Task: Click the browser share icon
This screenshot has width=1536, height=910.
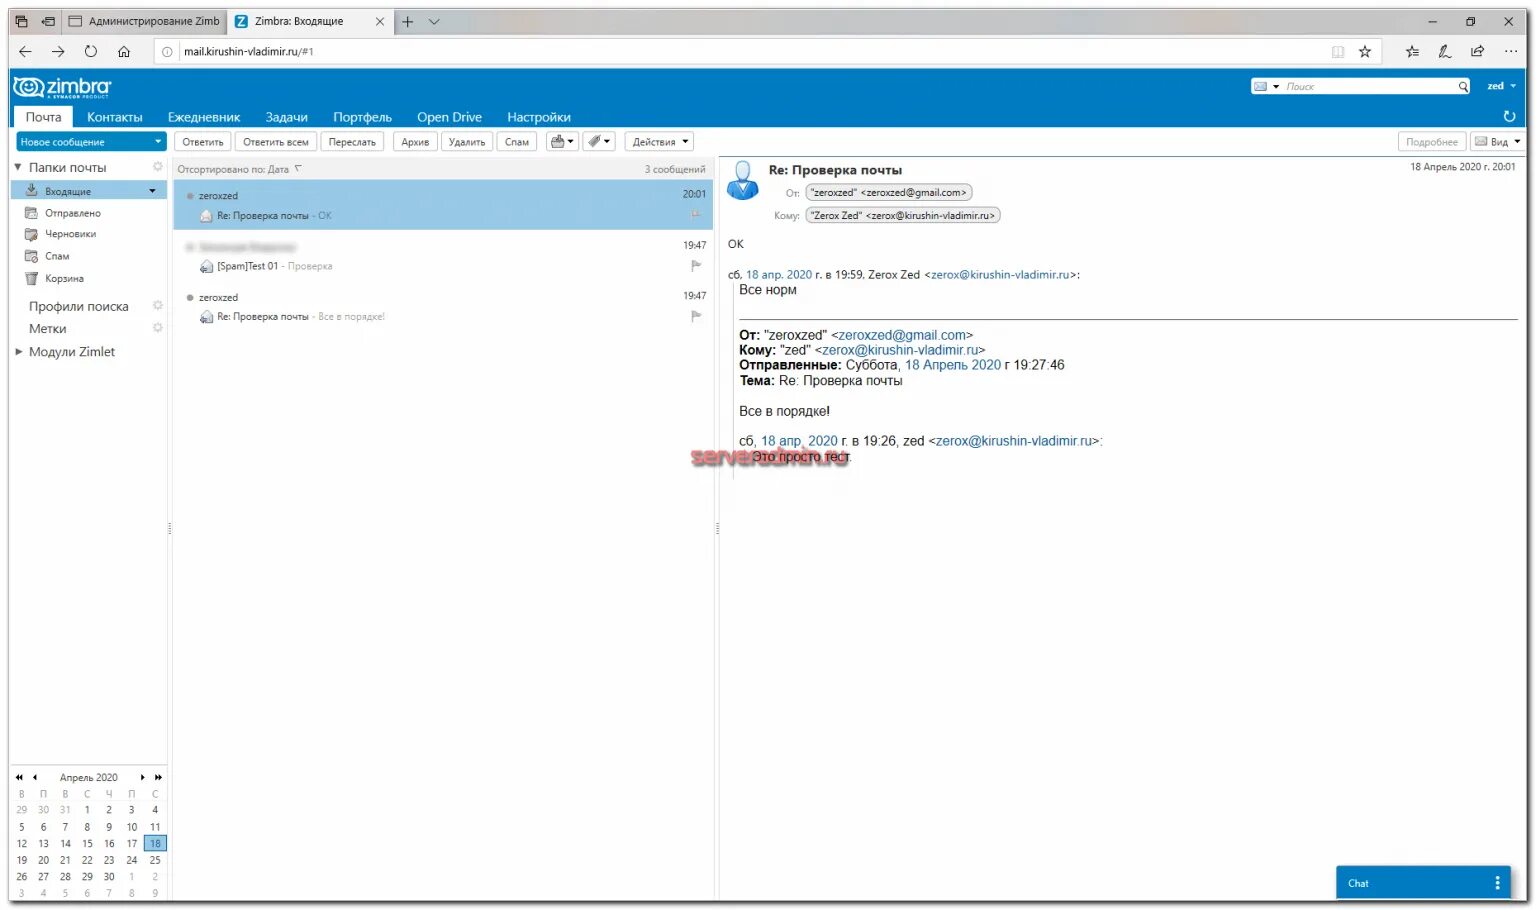Action: (x=1478, y=51)
